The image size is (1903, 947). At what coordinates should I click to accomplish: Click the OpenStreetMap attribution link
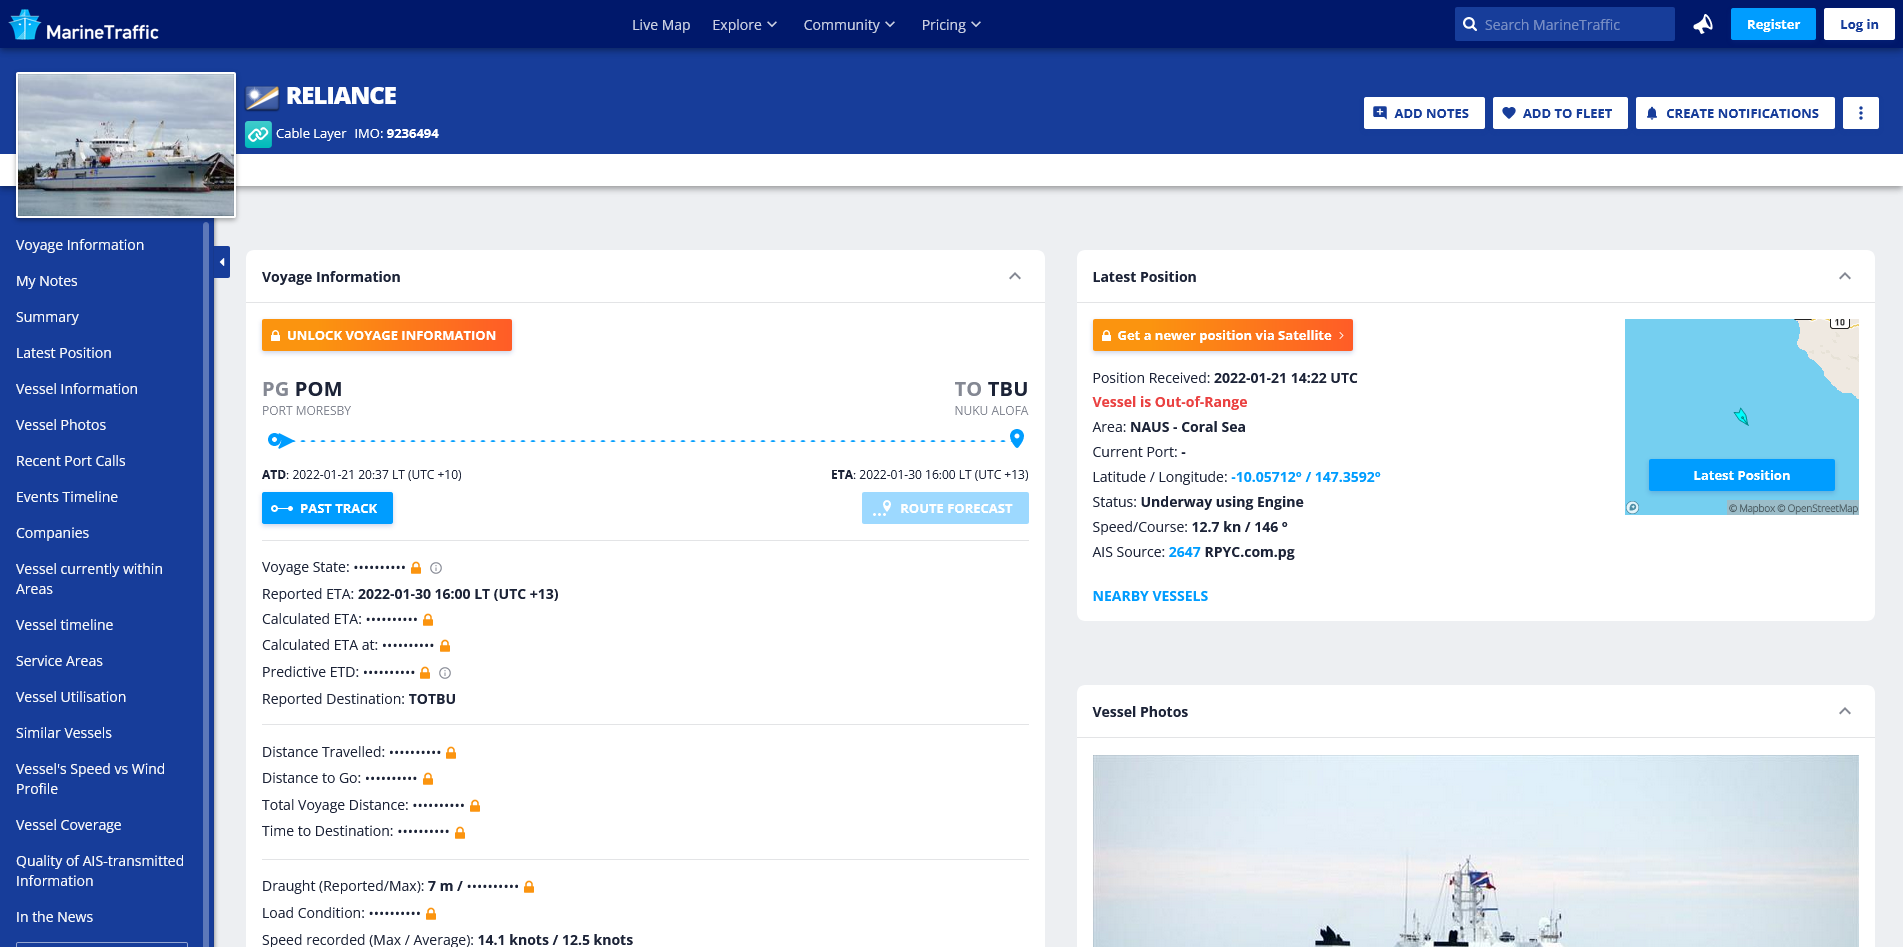tap(1817, 508)
